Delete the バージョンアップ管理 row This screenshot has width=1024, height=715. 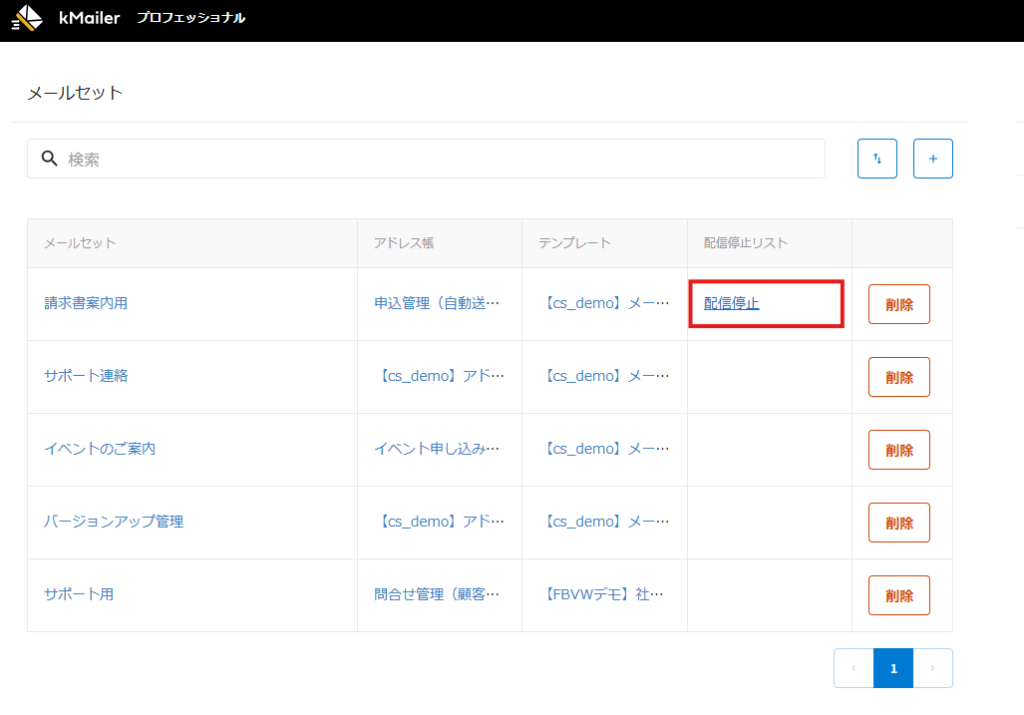899,522
